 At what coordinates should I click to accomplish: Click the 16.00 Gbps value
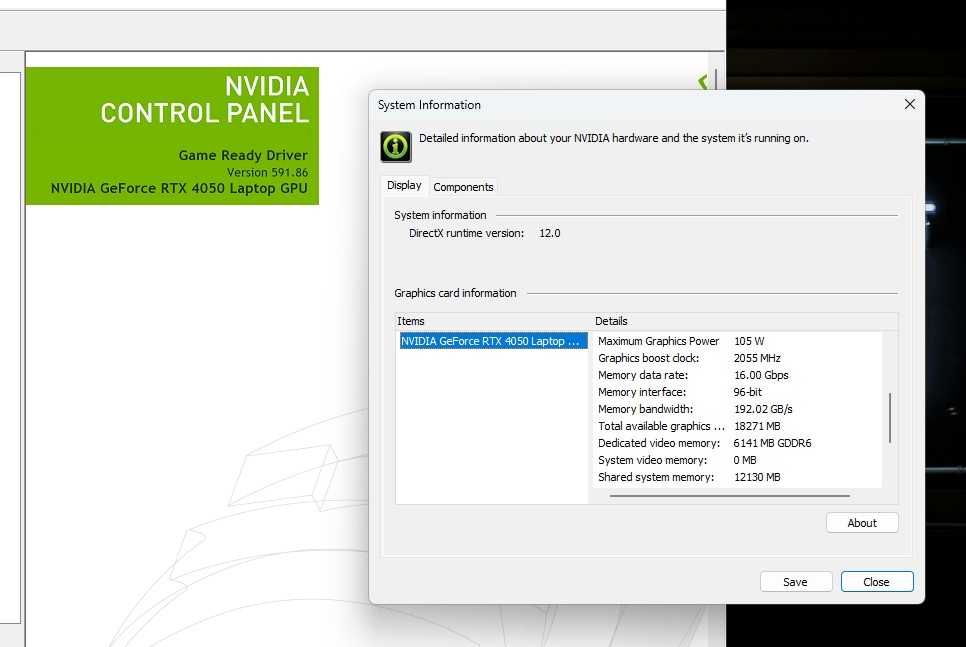tap(761, 375)
